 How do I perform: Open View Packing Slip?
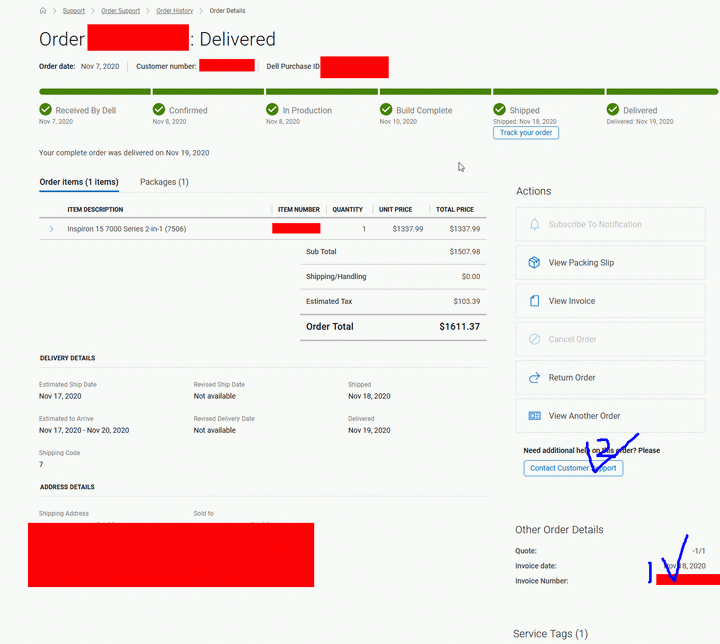pos(610,262)
